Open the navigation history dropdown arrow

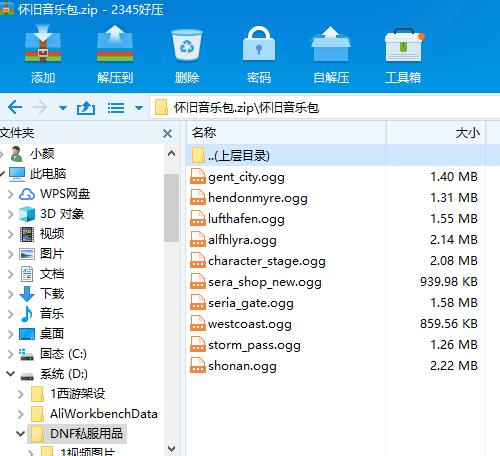[63, 108]
